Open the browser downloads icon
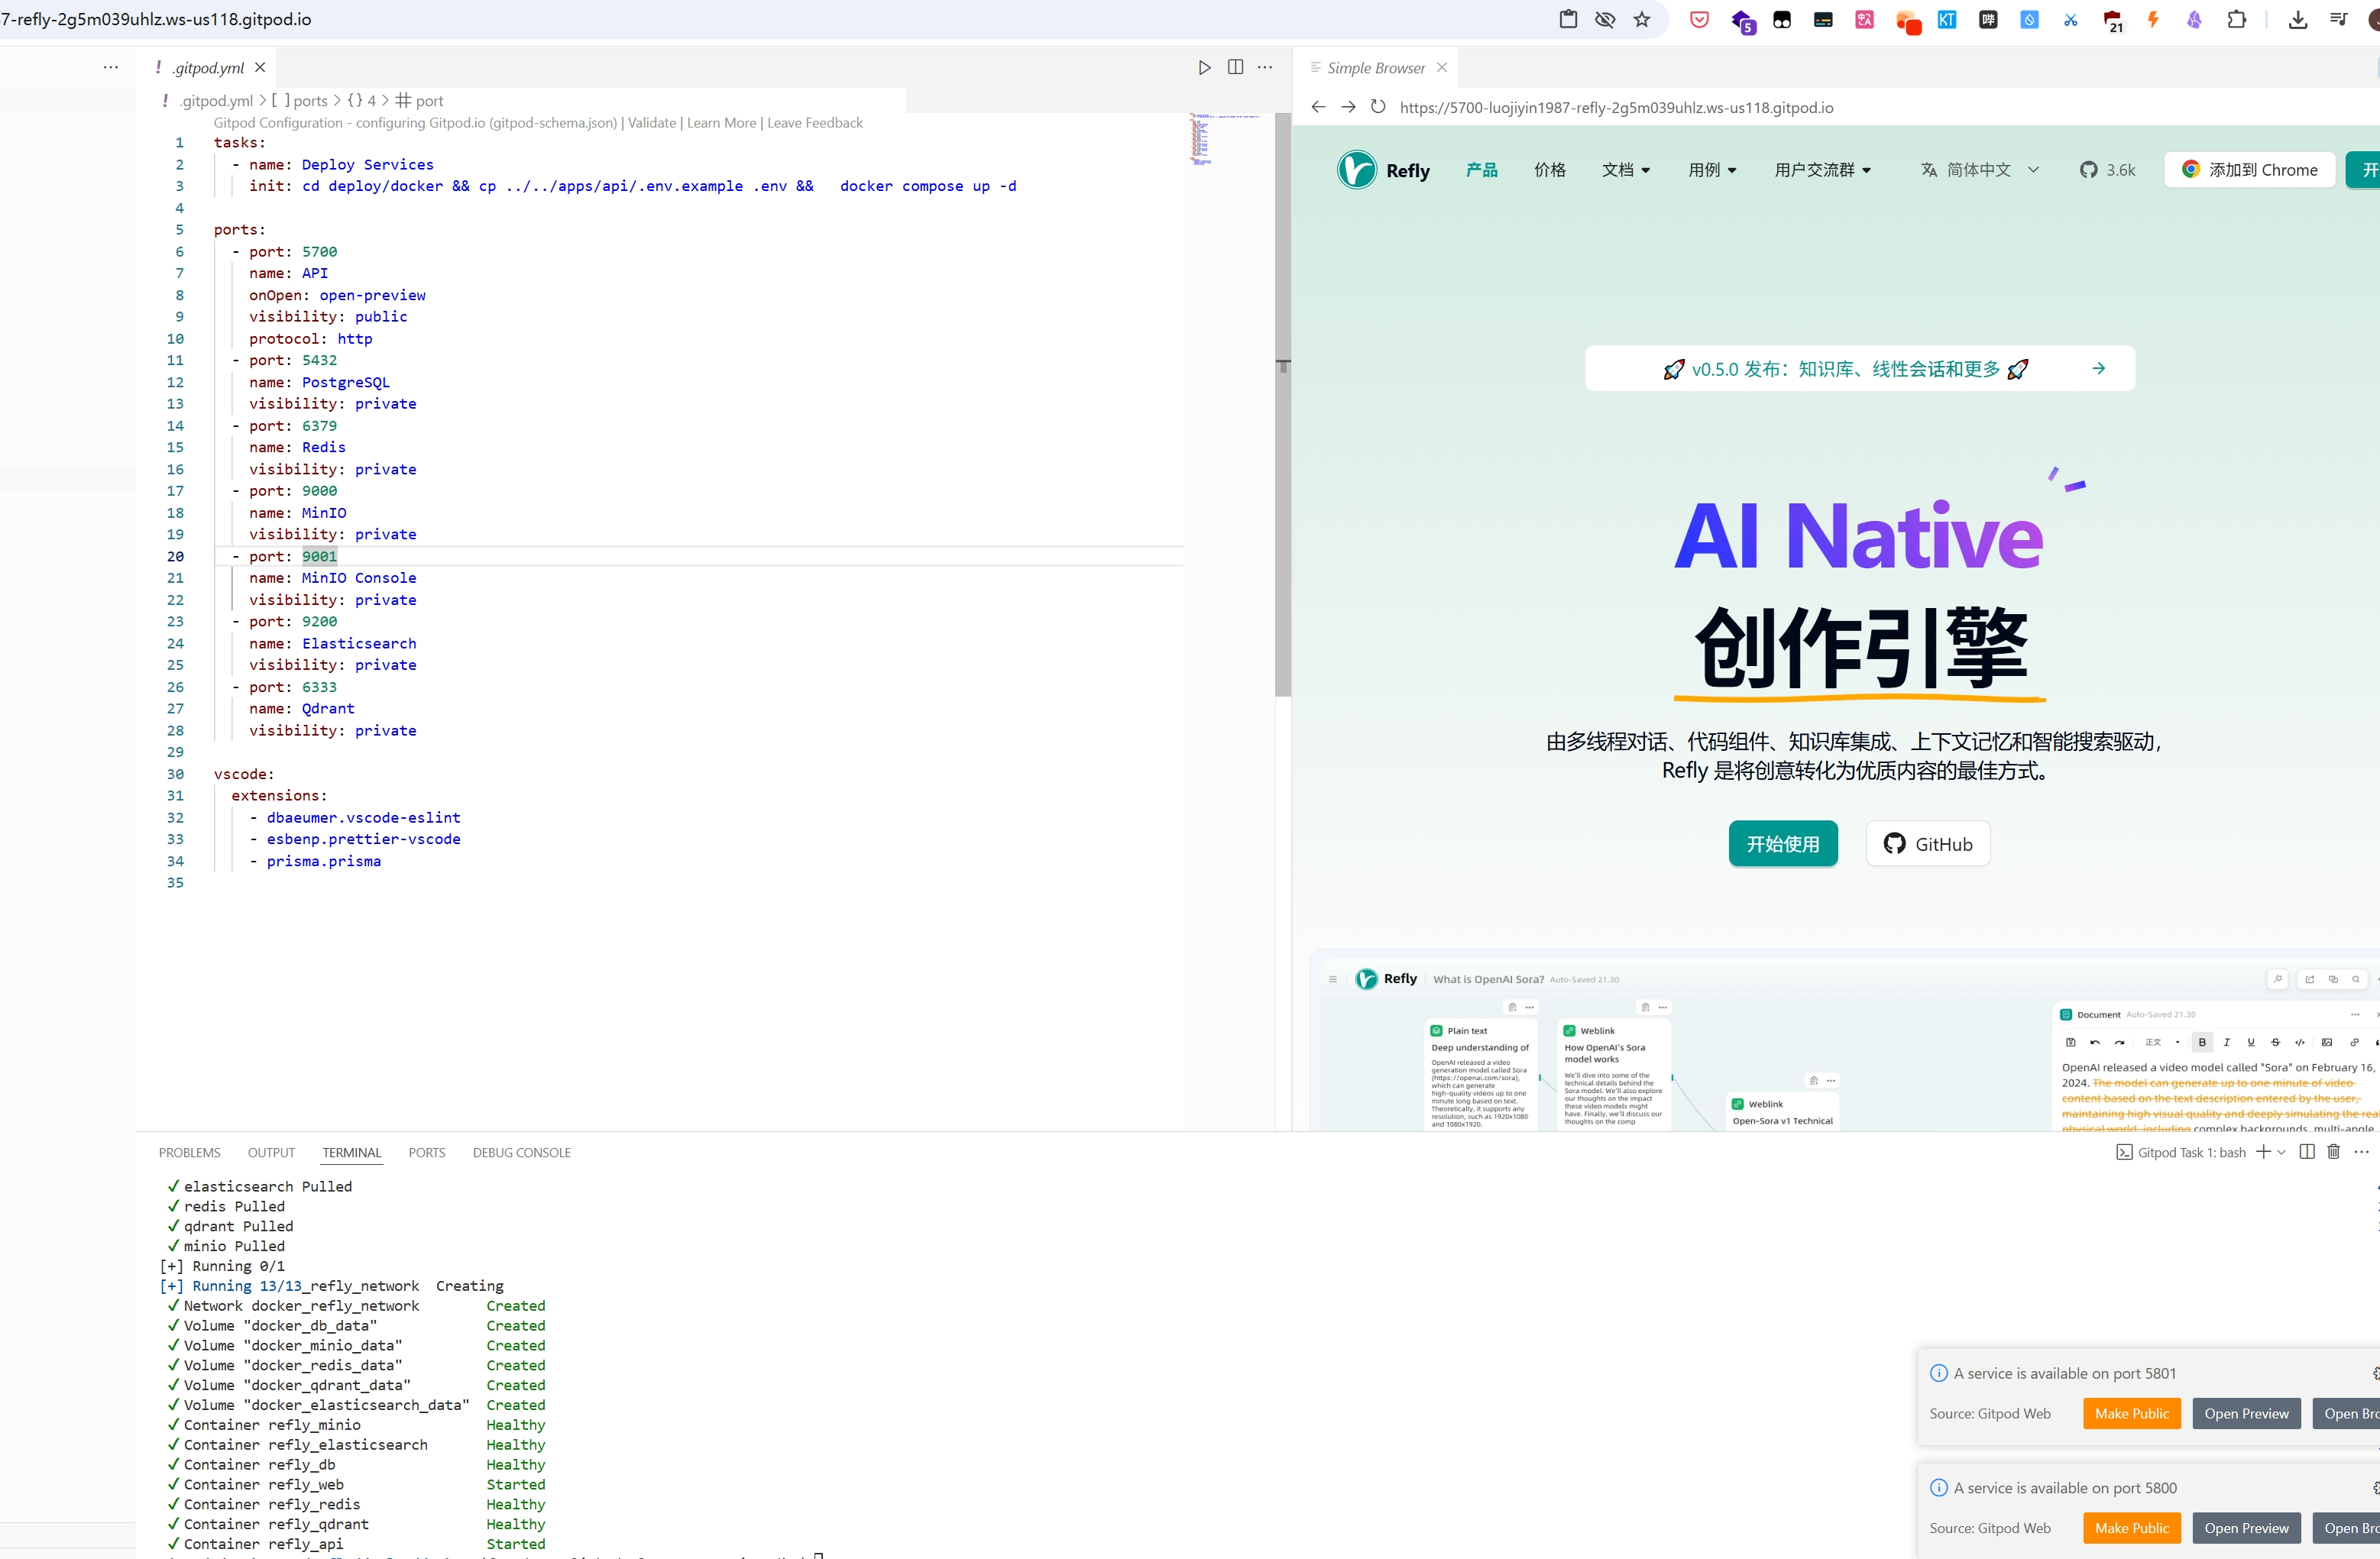The height and width of the screenshot is (1559, 2380). point(2297,19)
